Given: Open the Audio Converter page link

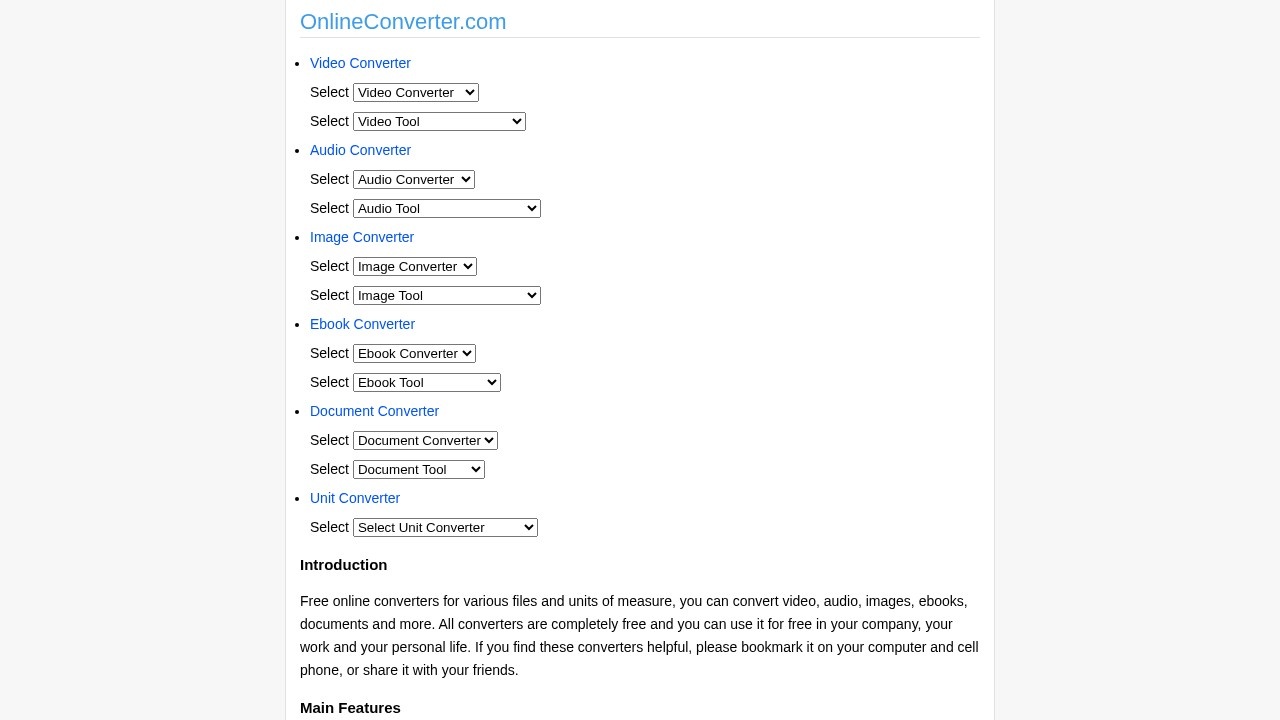Looking at the screenshot, I should 360,150.
